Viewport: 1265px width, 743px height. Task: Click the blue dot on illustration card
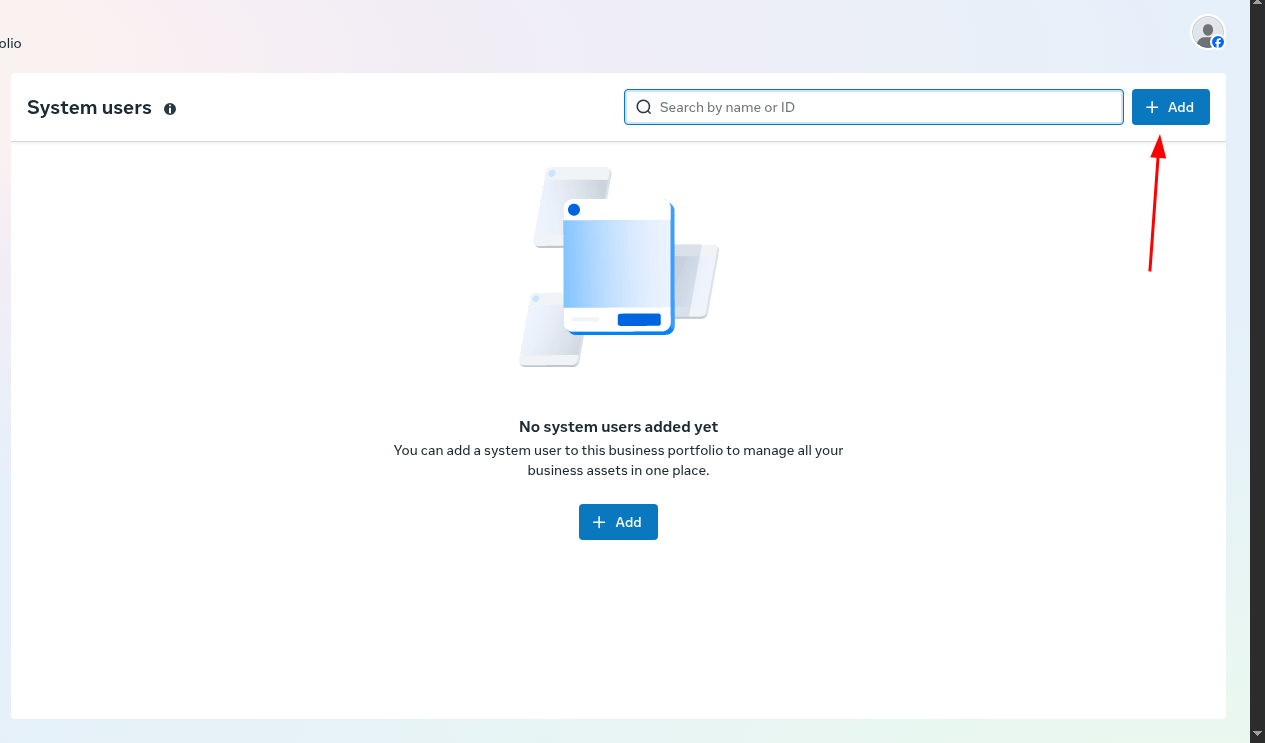tap(574, 210)
